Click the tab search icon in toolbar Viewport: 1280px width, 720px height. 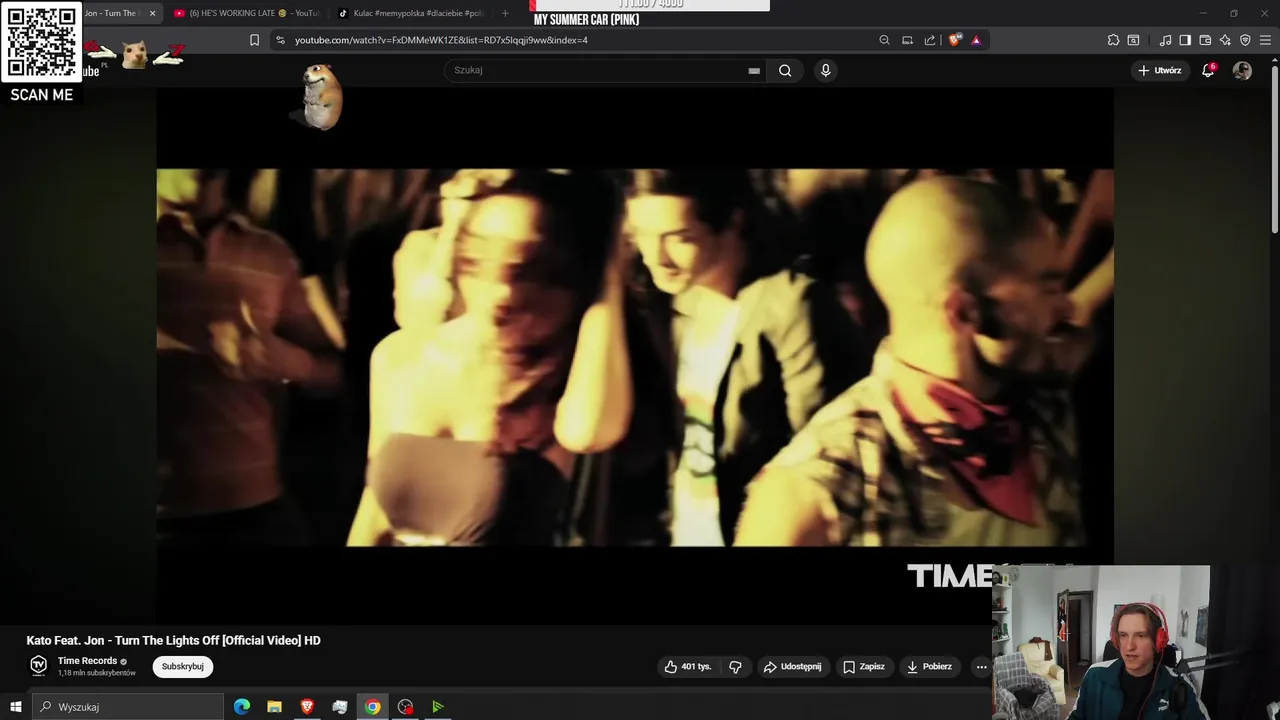1133,40
